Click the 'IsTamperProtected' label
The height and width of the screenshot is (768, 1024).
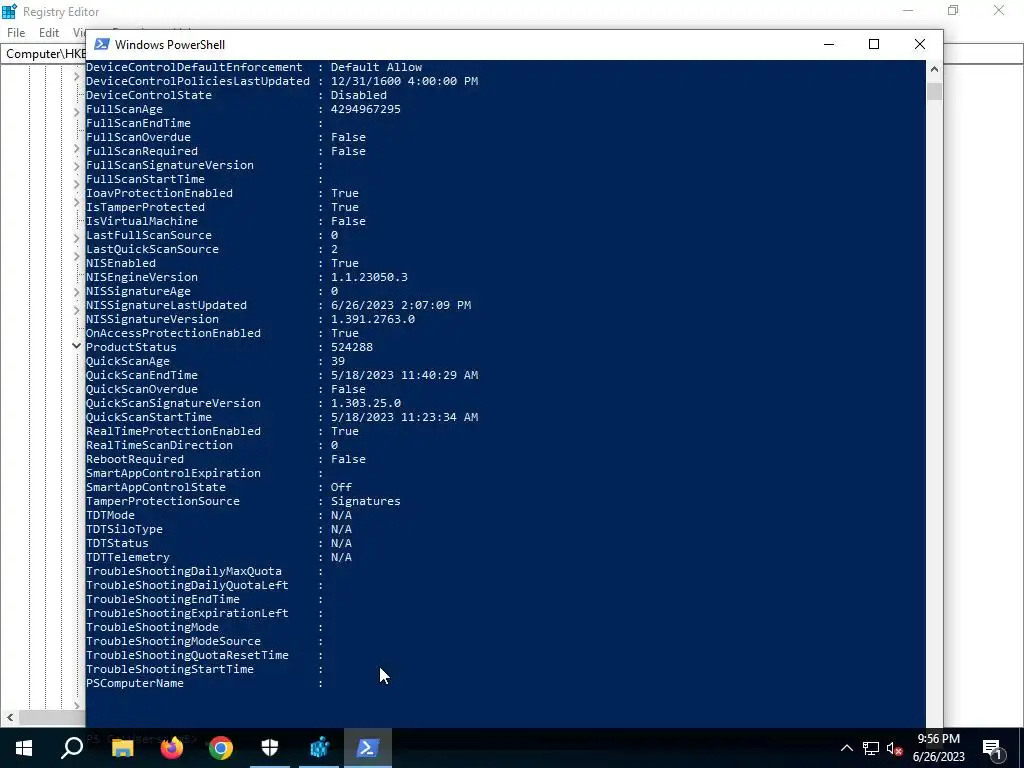(x=145, y=207)
